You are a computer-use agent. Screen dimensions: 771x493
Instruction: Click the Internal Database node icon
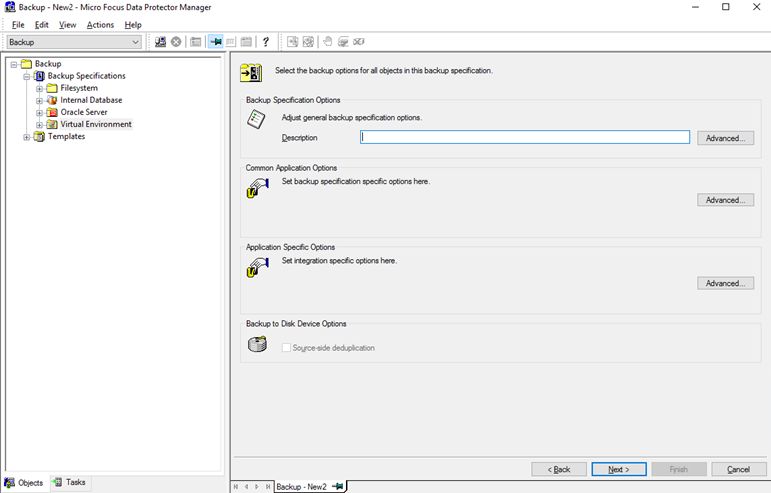click(x=52, y=100)
